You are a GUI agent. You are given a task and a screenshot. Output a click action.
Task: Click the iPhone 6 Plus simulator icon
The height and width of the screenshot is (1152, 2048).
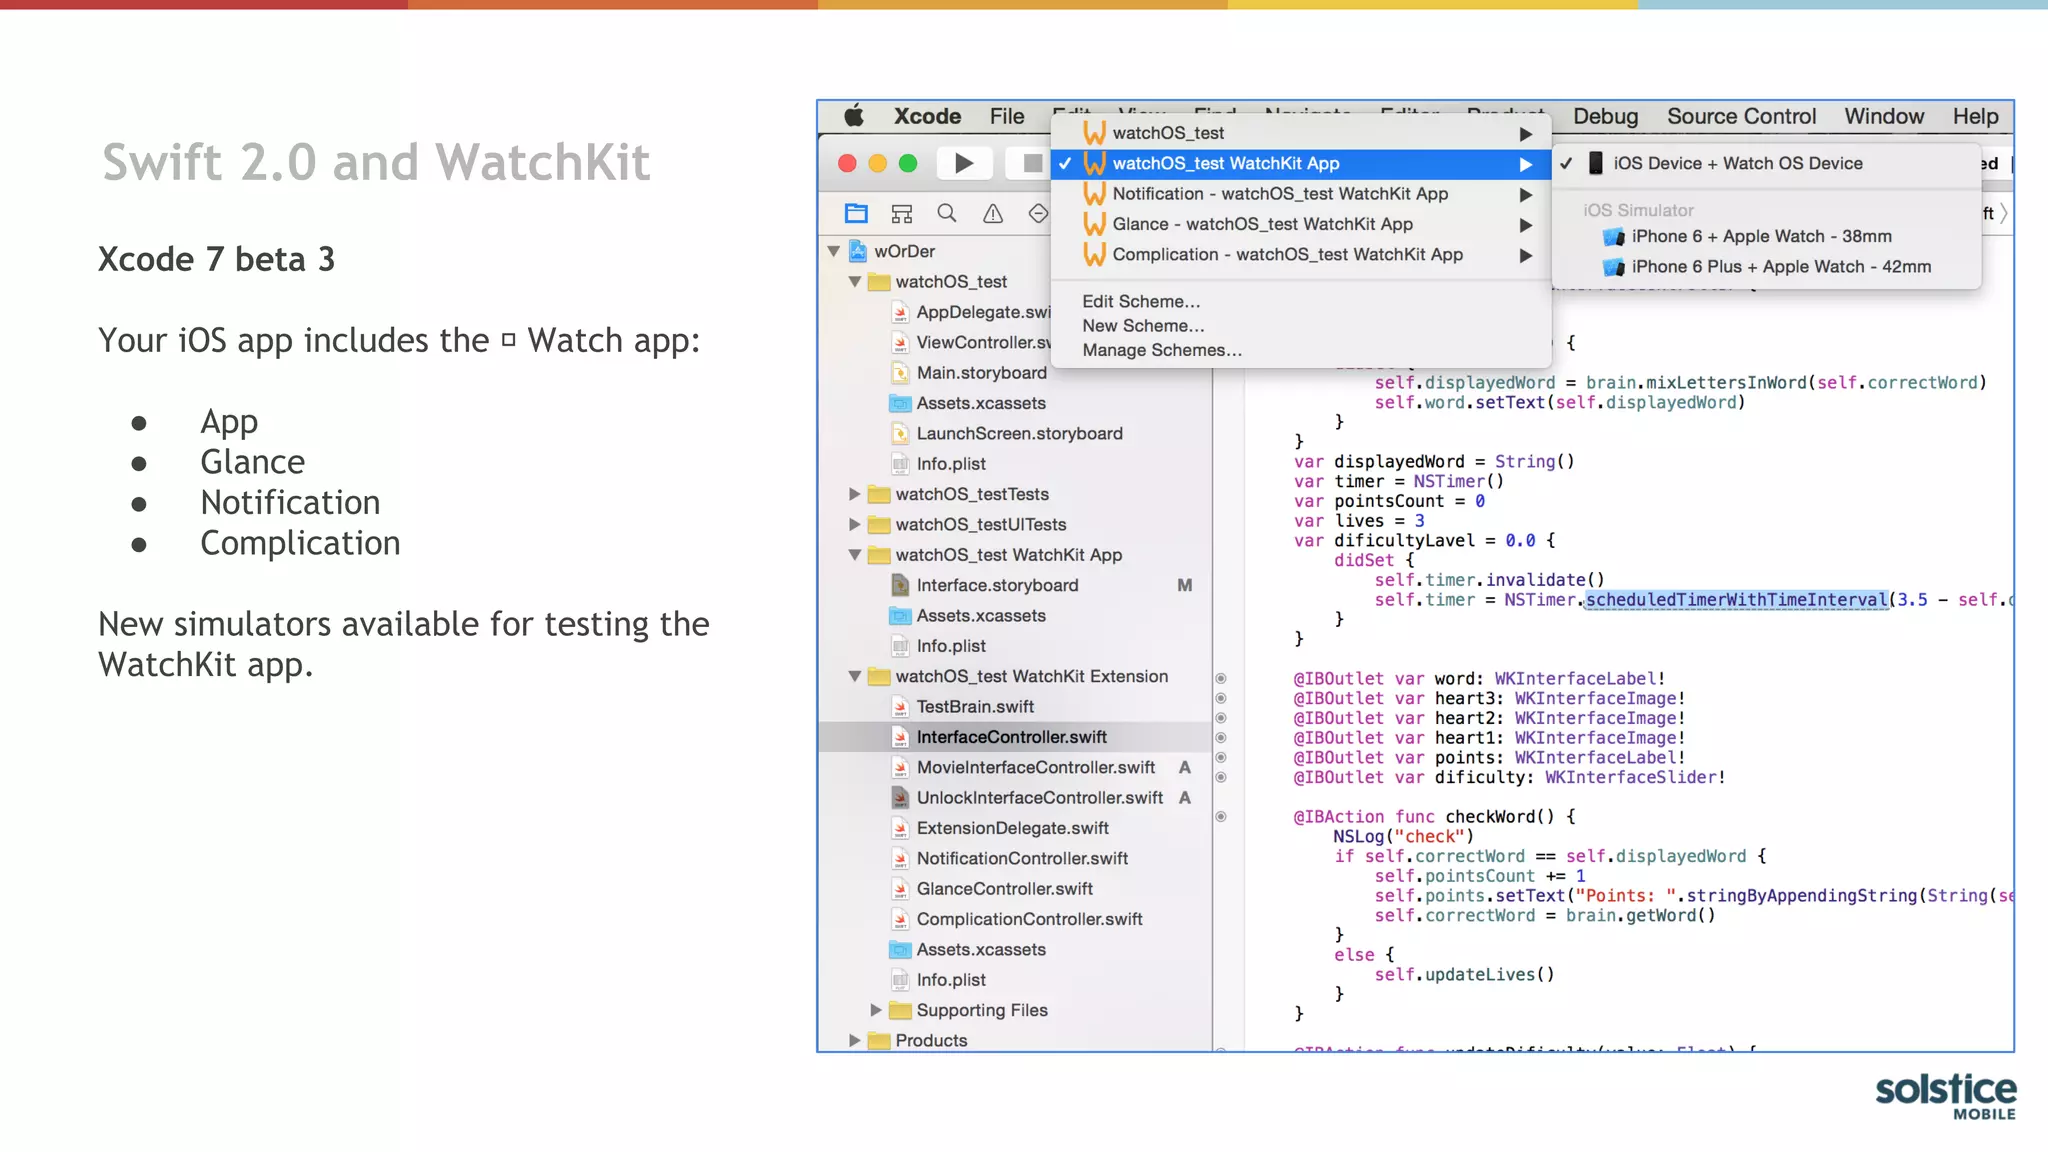(x=1613, y=267)
